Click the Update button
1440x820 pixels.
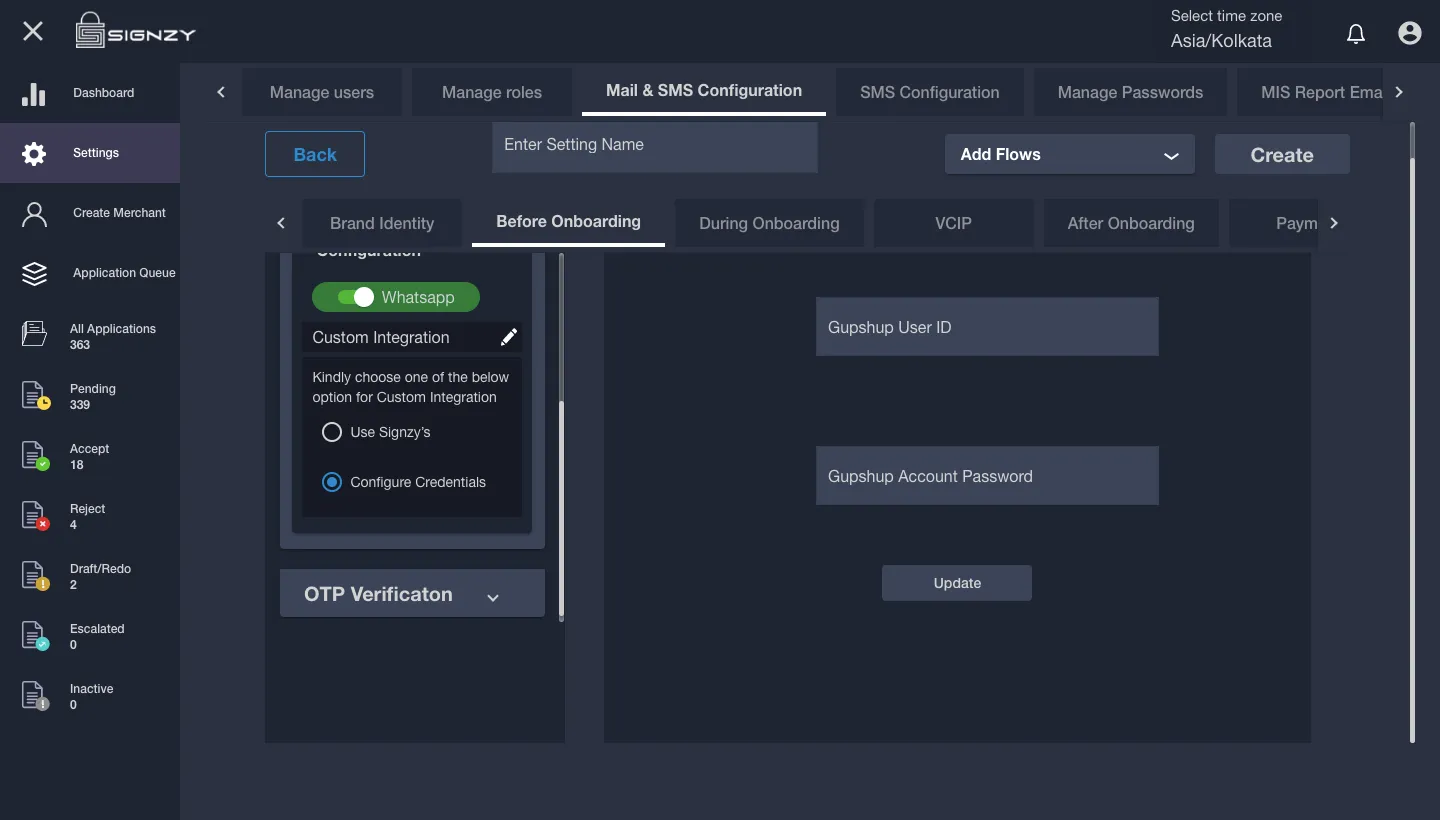click(957, 583)
